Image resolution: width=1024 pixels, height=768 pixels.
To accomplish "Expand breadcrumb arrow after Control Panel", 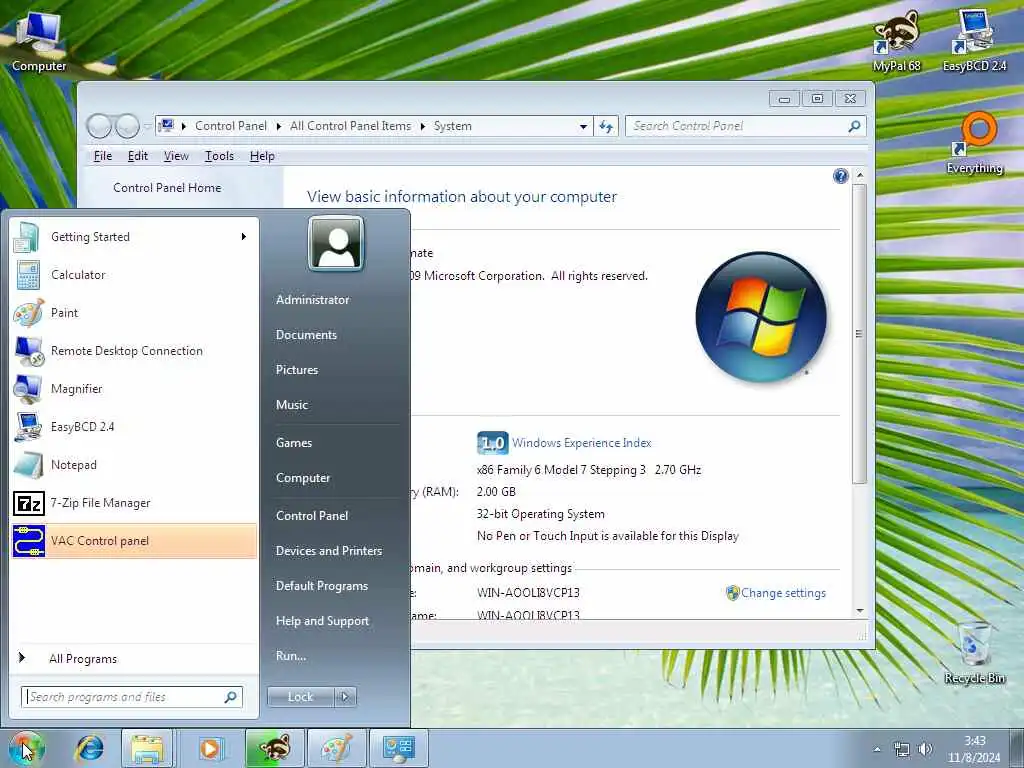I will [279, 126].
